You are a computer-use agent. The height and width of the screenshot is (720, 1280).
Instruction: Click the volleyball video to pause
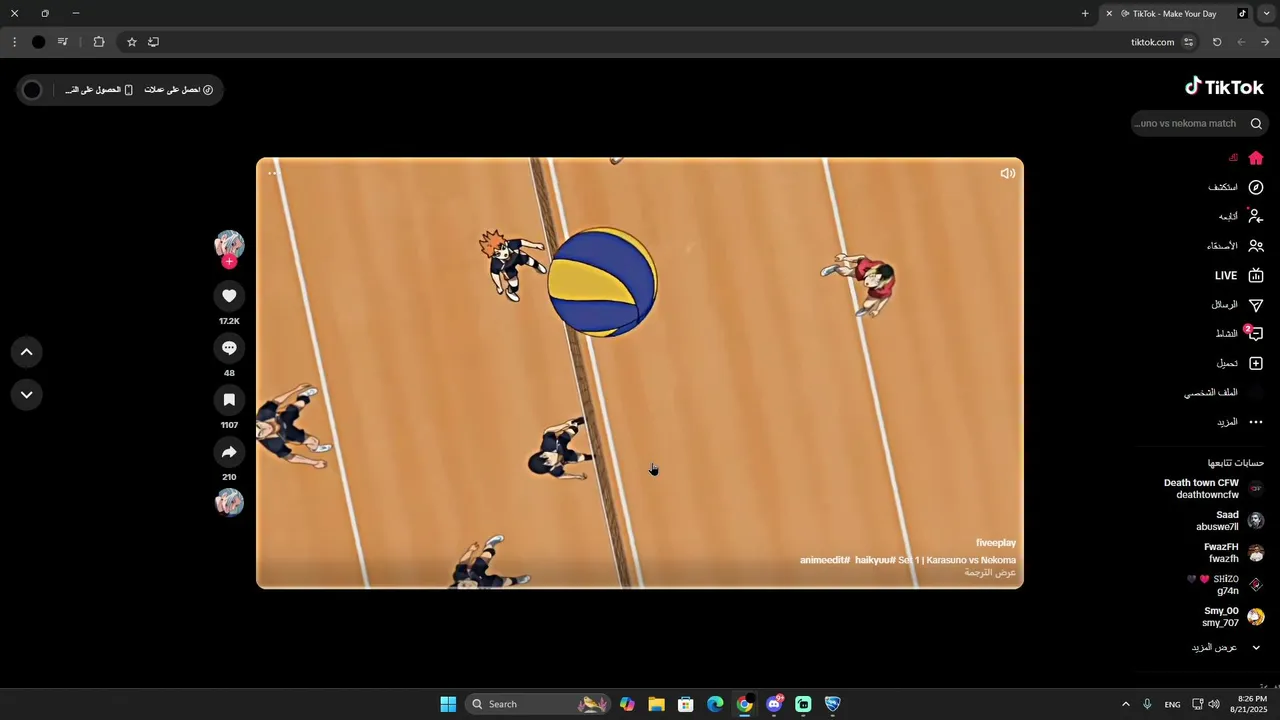[x=640, y=373]
